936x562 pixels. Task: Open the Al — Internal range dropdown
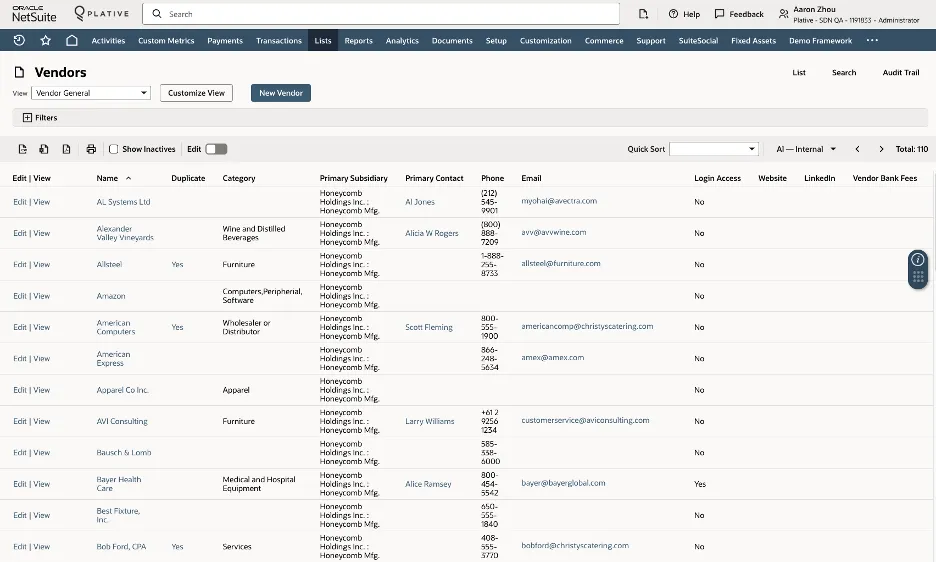pos(806,149)
